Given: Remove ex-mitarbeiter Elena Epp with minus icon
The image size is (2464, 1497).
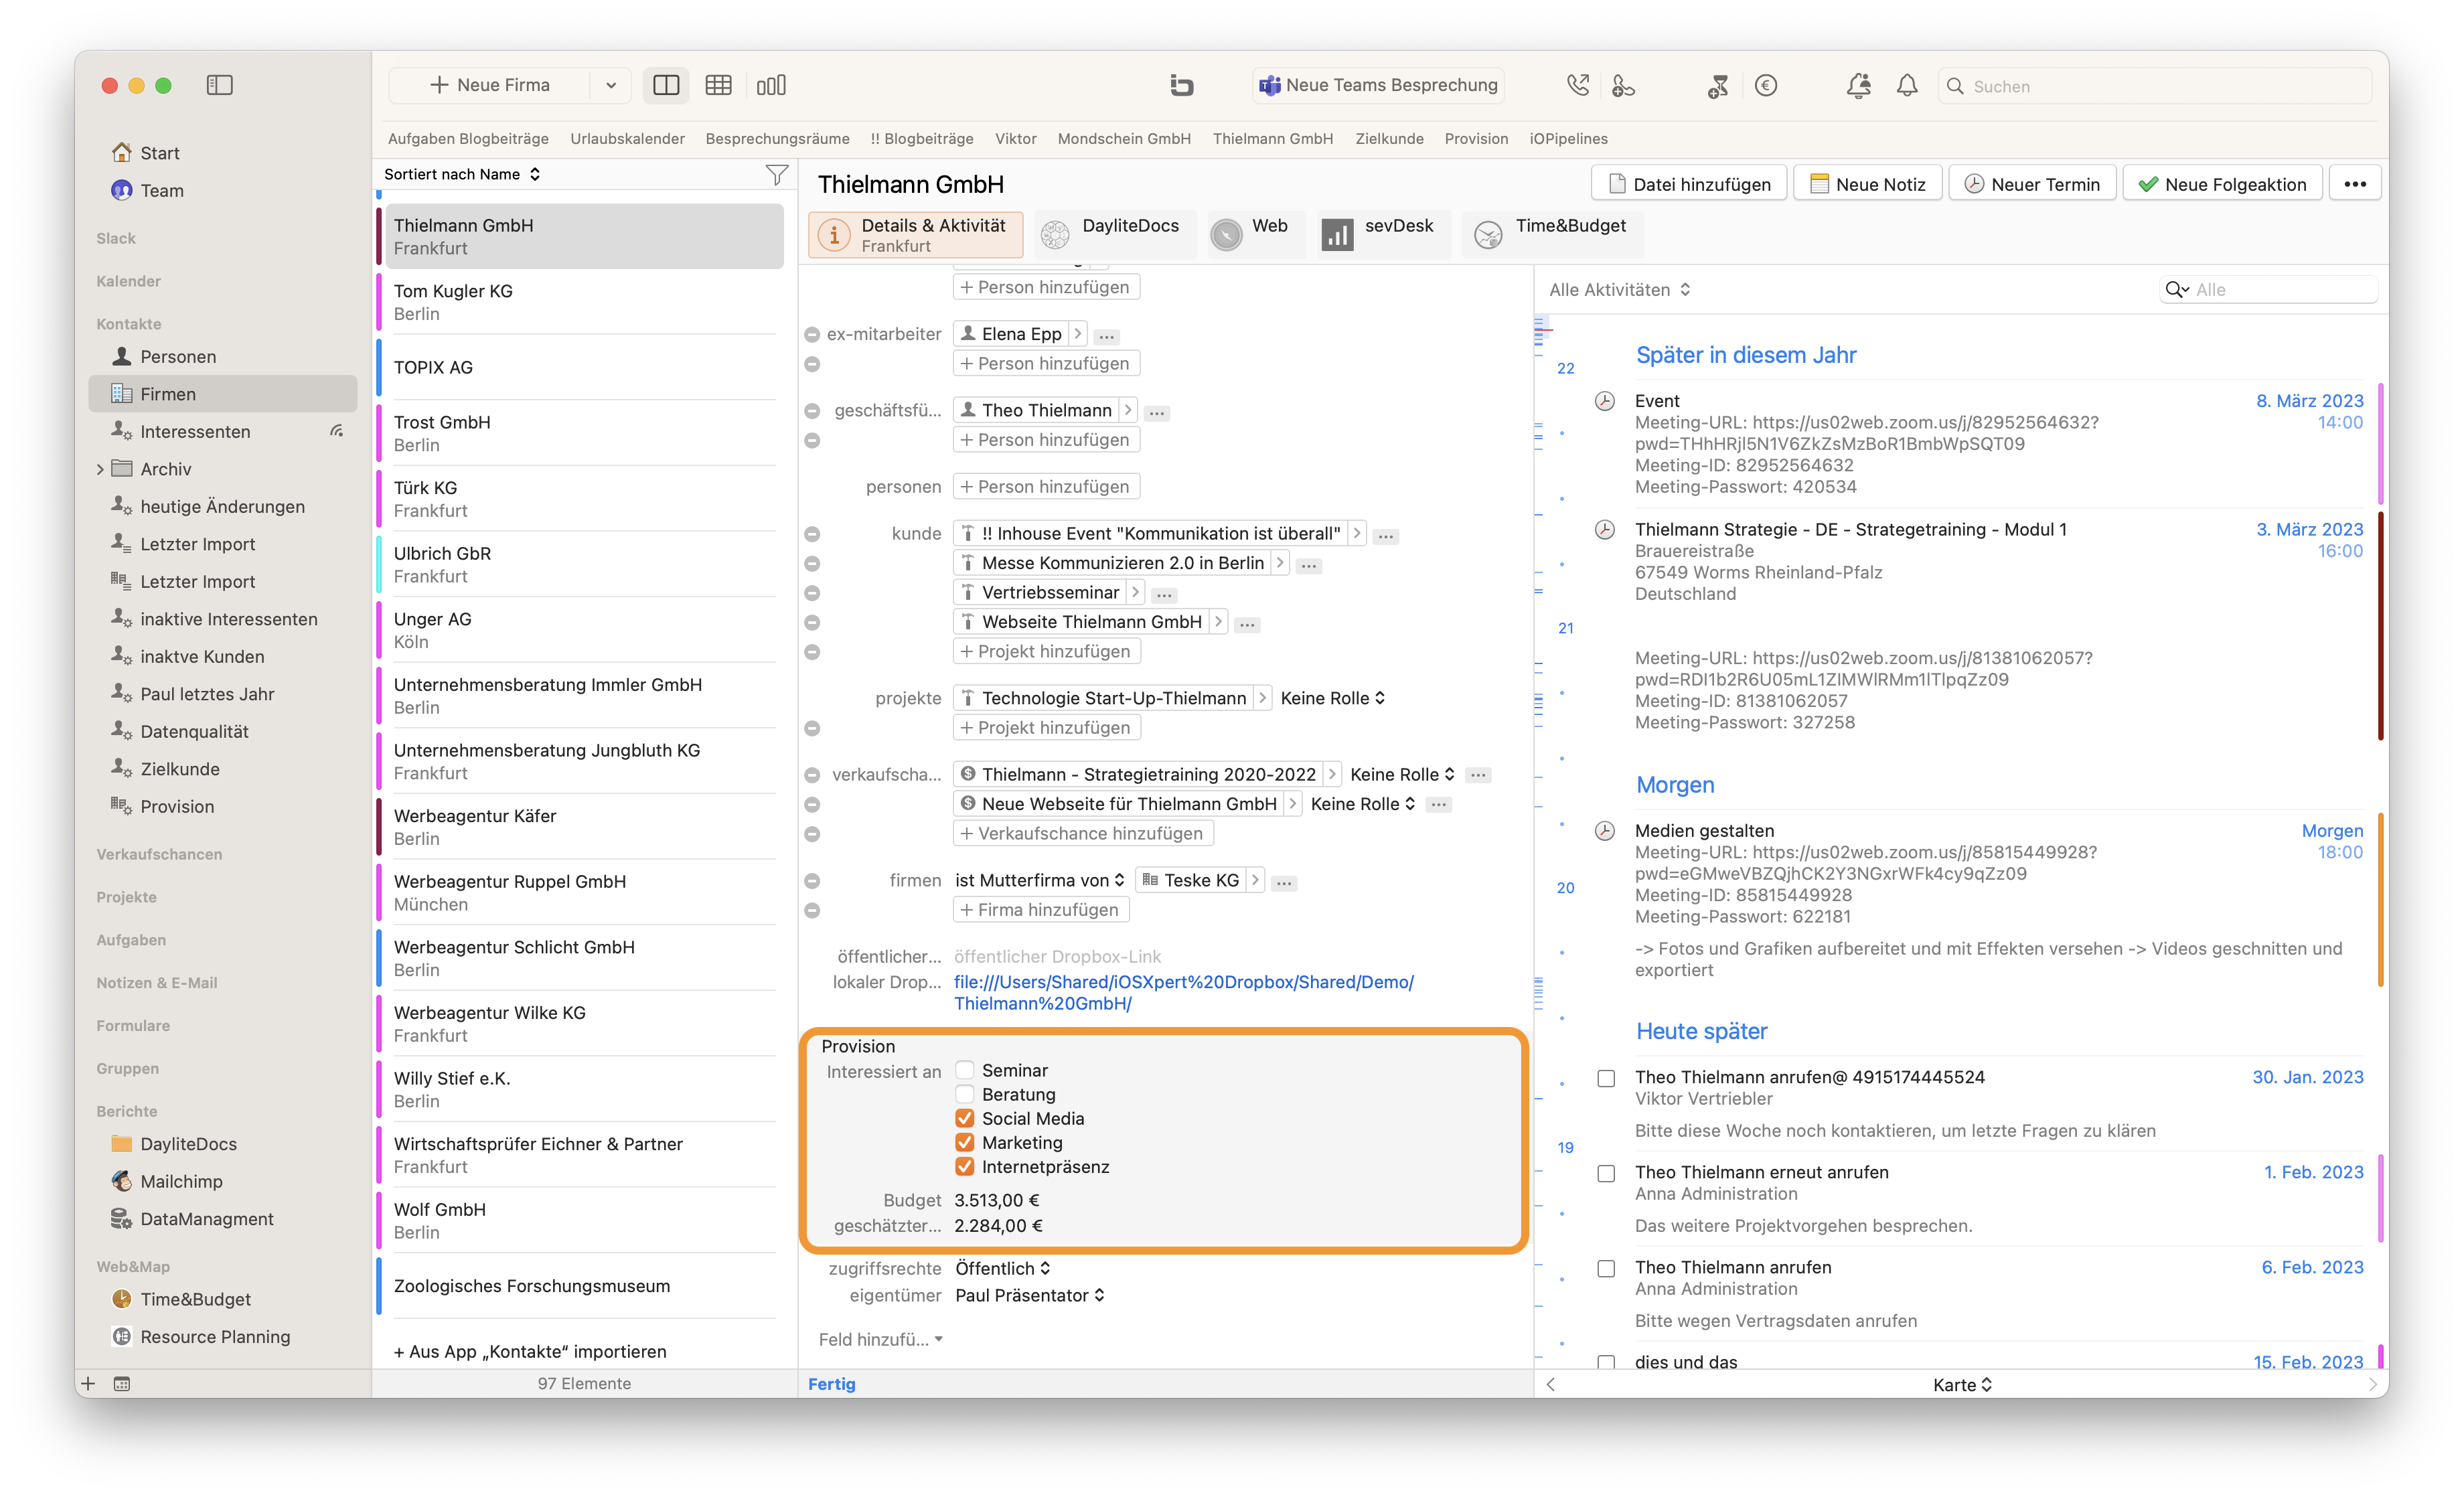Looking at the screenshot, I should [x=812, y=335].
